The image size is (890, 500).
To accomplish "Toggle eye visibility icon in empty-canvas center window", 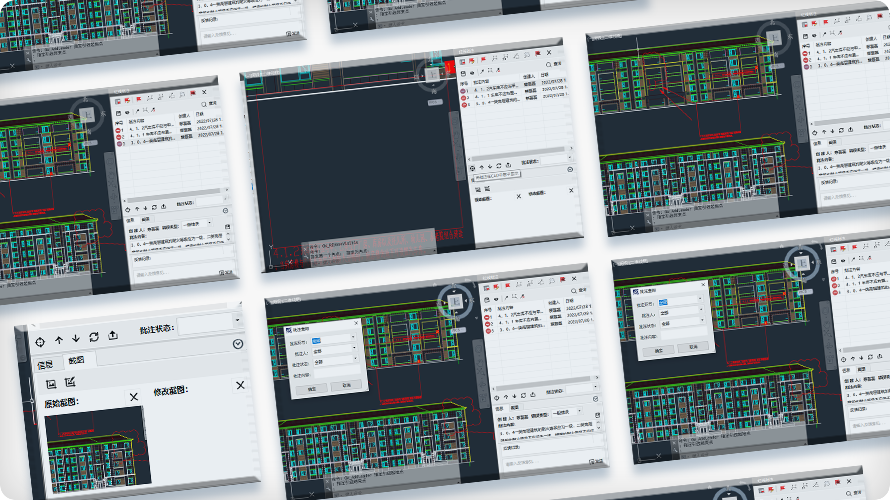I will (472, 73).
